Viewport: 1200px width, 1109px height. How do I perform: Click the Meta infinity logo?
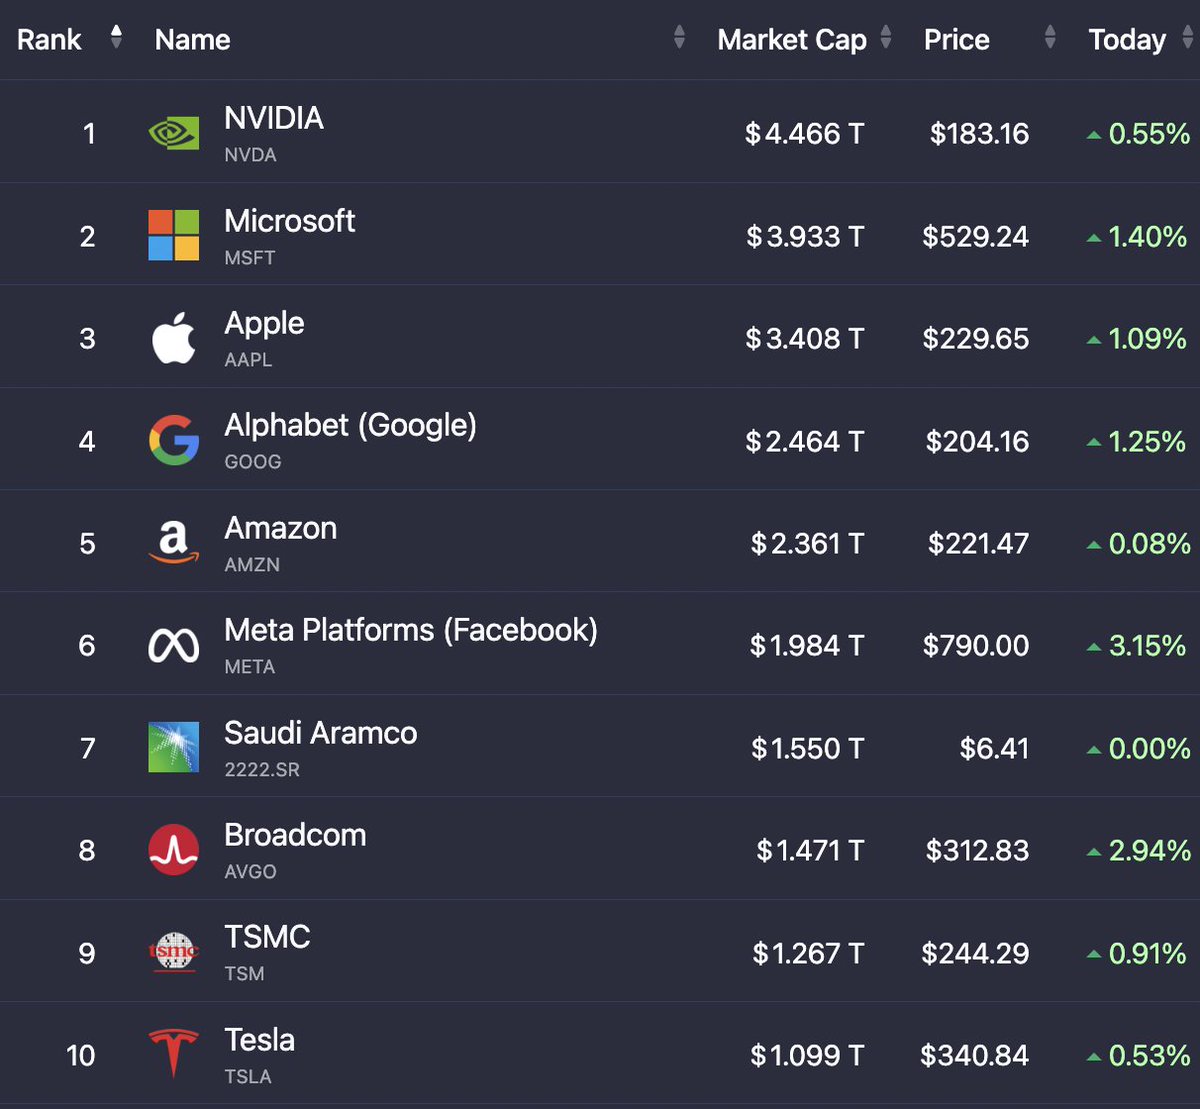pyautogui.click(x=174, y=647)
